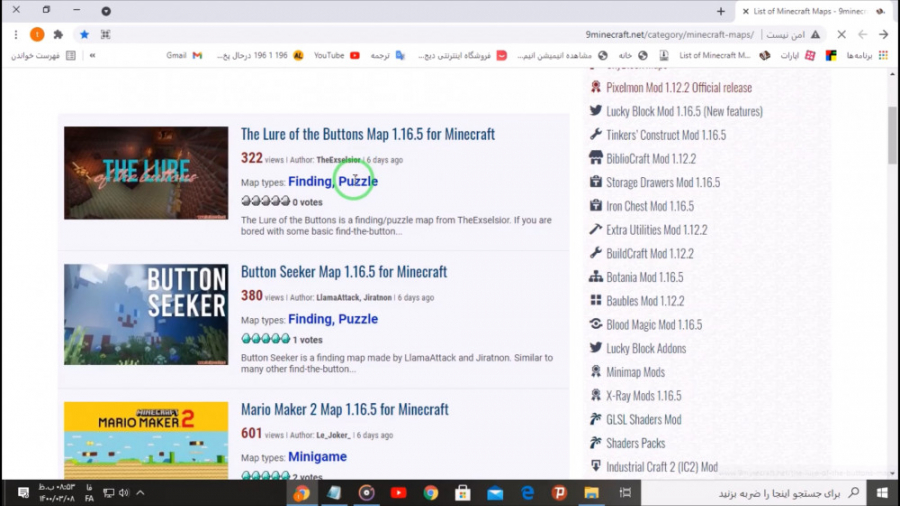Click the Mario Maker 2 thumbnail image
Image resolution: width=900 pixels, height=506 pixels.
point(146,441)
